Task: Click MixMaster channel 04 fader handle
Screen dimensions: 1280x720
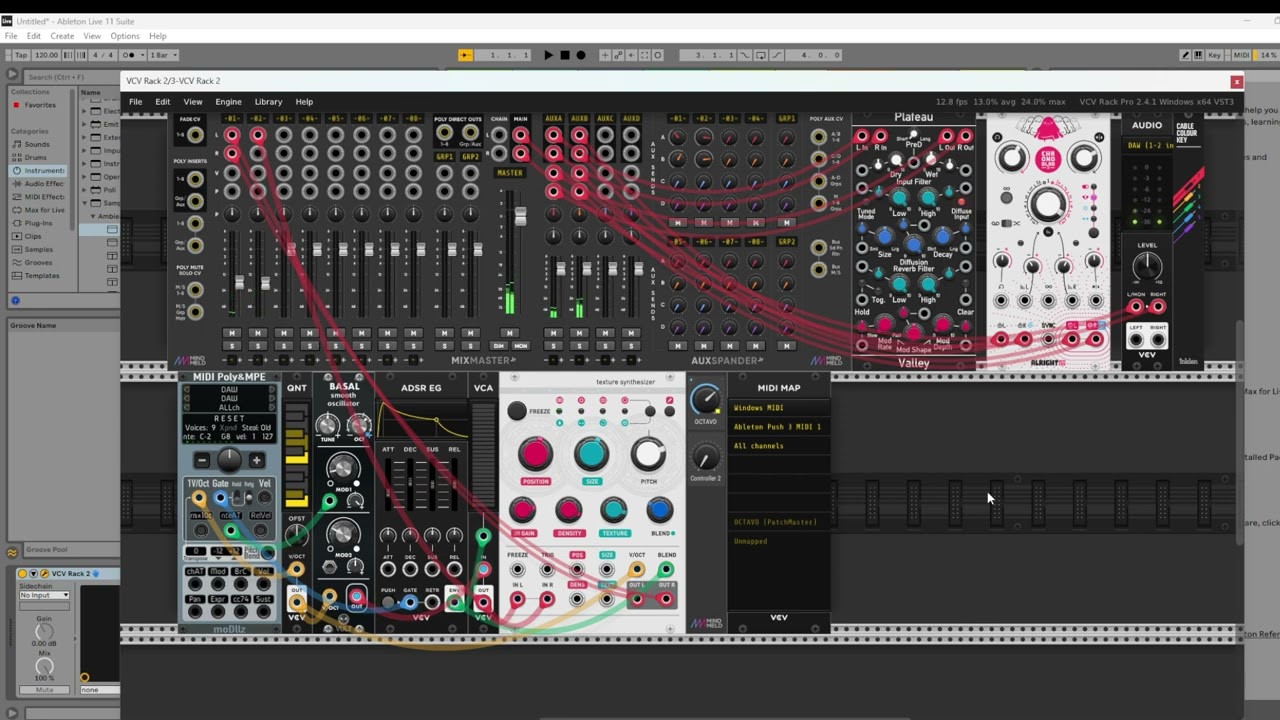Action: point(317,249)
